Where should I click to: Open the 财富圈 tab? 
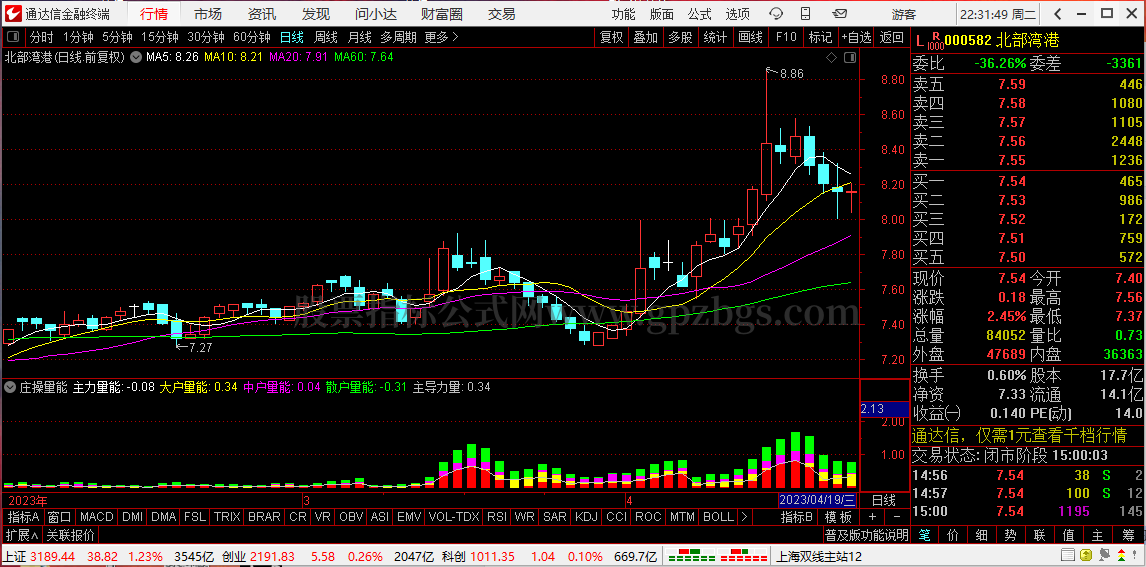pyautogui.click(x=442, y=14)
